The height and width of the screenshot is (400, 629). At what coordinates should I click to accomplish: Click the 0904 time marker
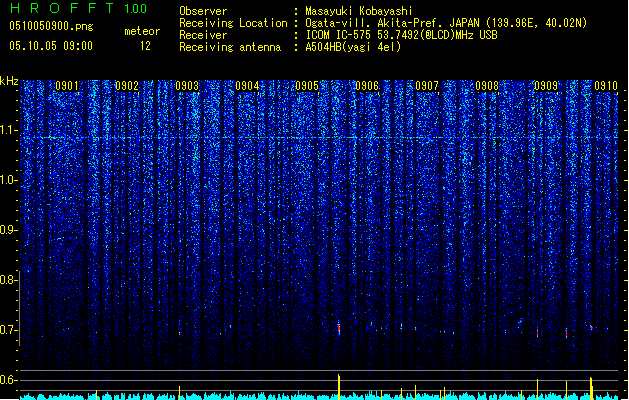247,86
